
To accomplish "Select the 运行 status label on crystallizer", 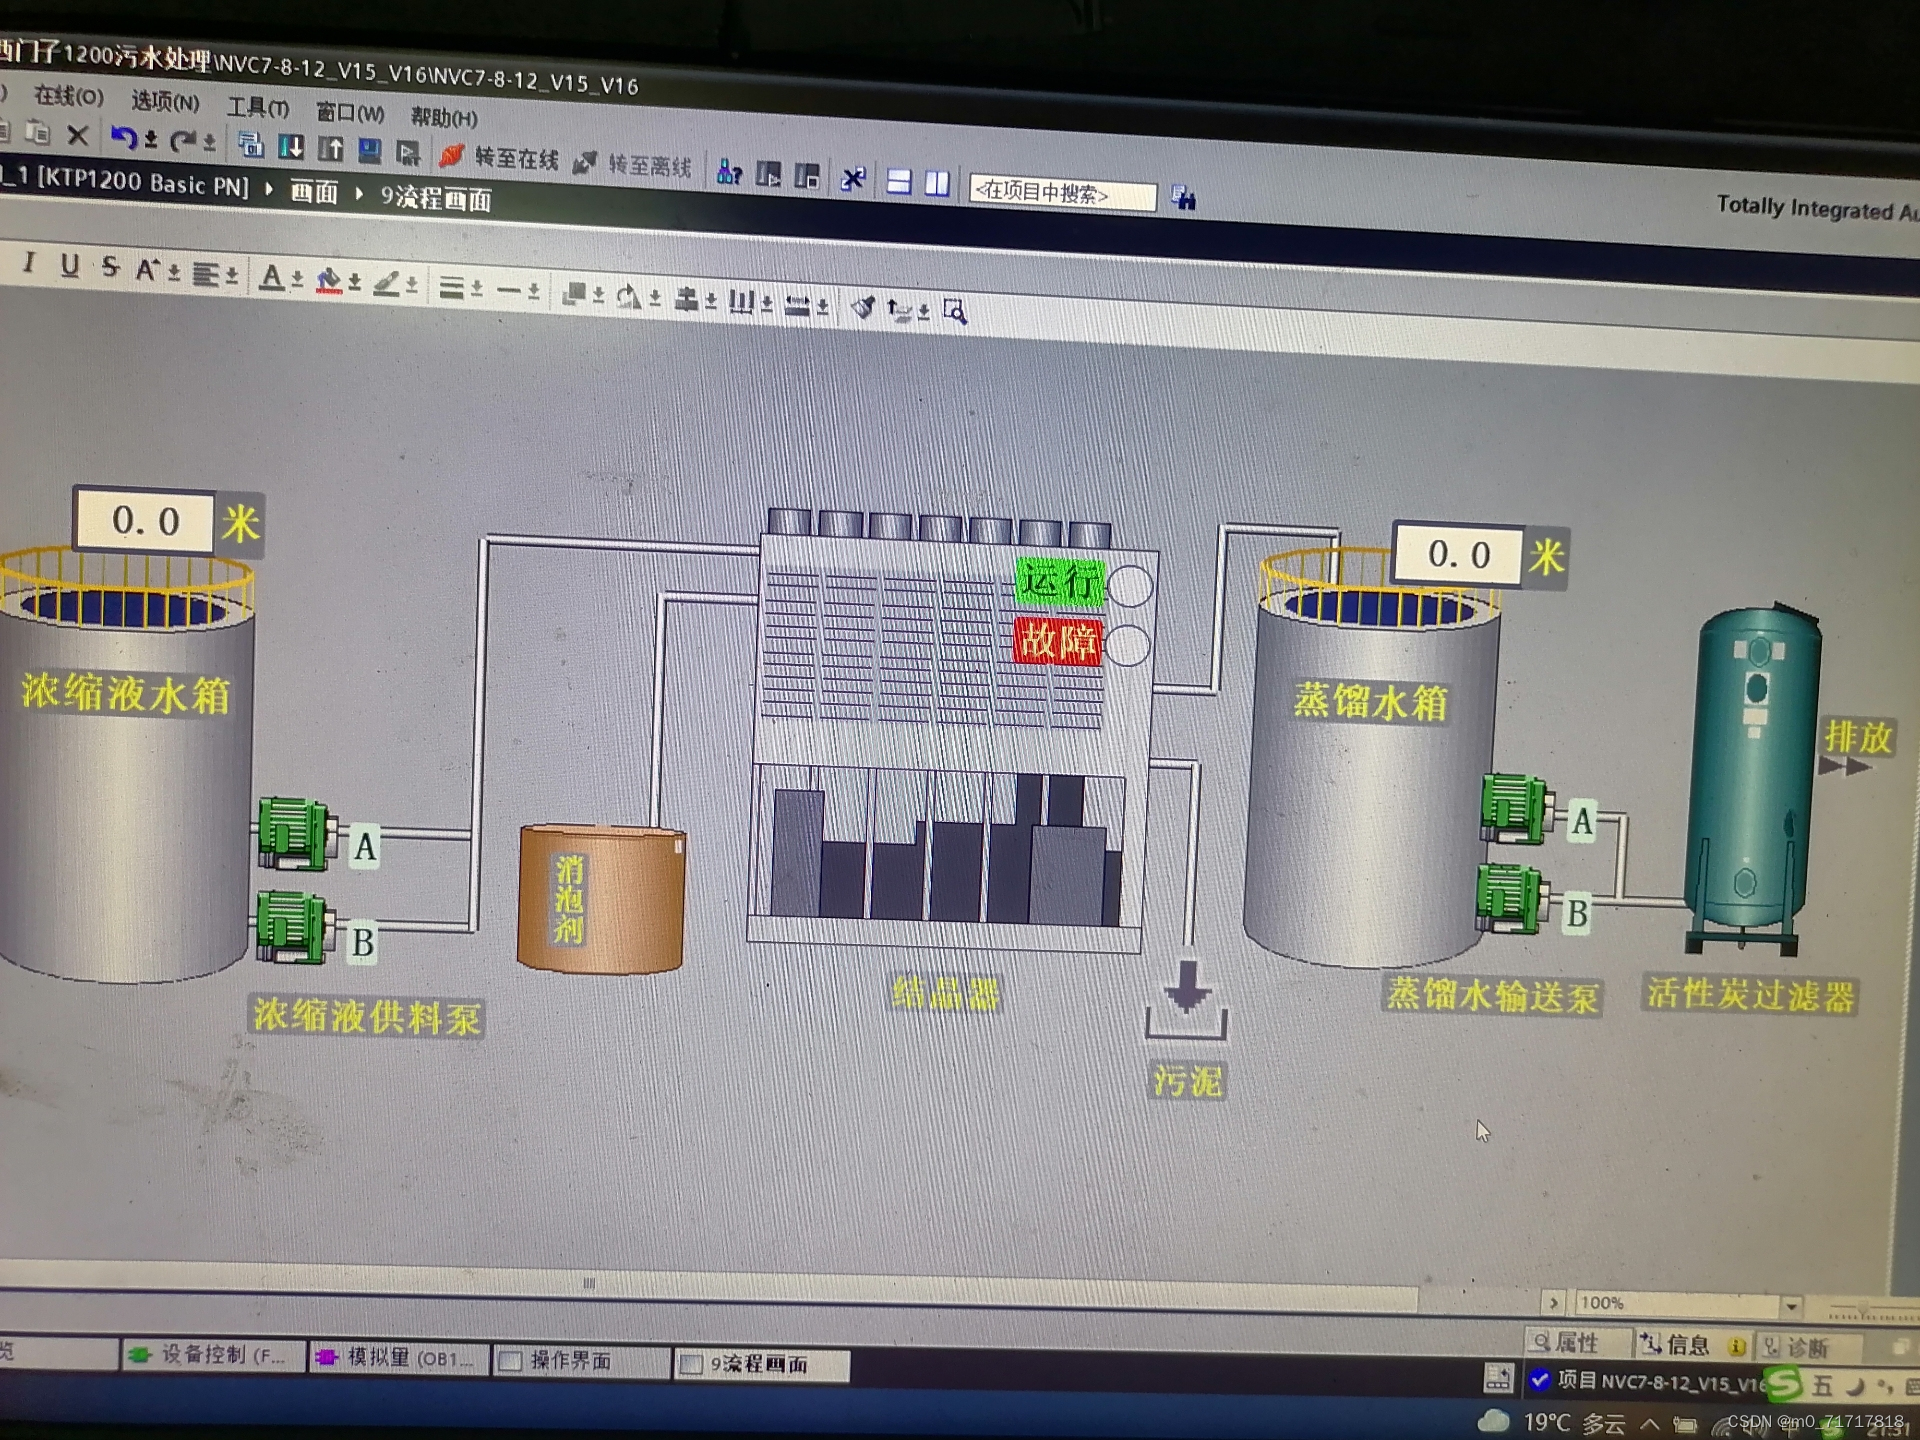I will pos(1060,581).
